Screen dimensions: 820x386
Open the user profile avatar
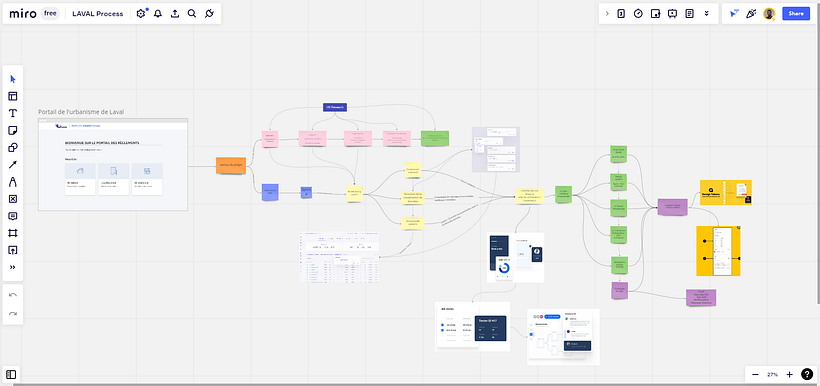click(x=769, y=14)
